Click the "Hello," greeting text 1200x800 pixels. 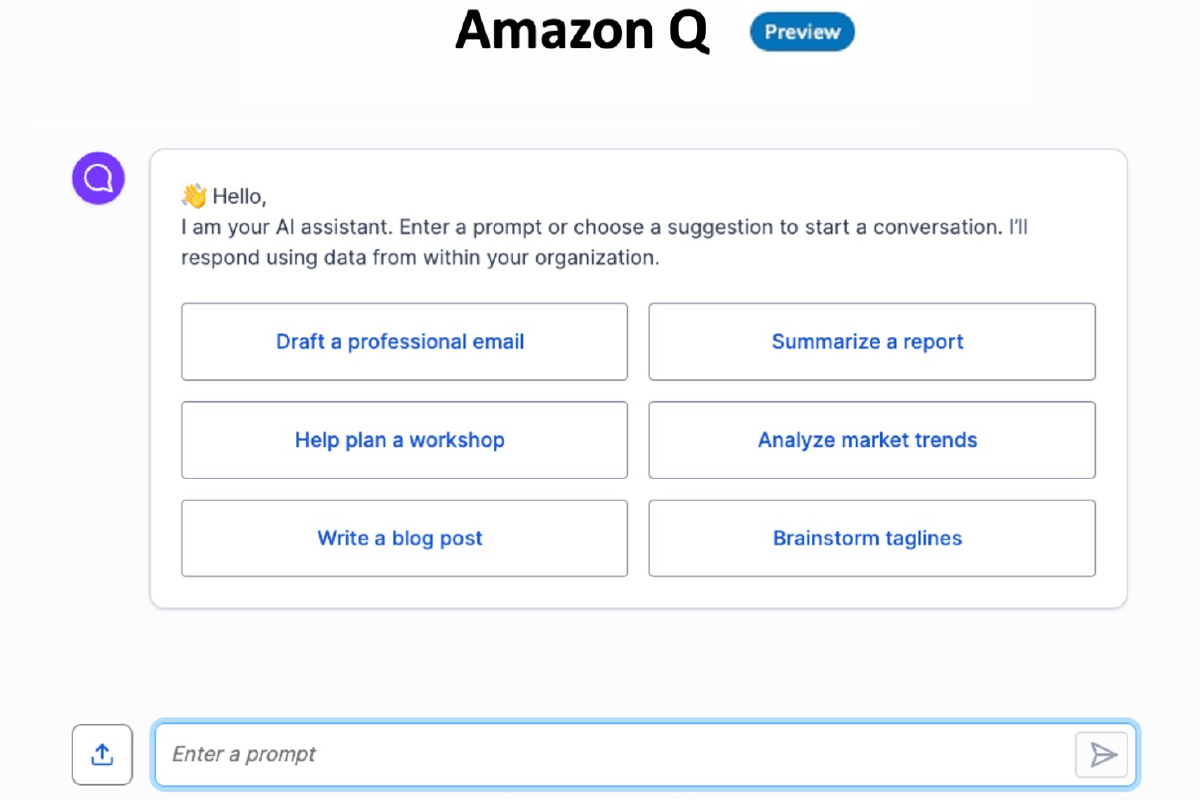(x=240, y=196)
